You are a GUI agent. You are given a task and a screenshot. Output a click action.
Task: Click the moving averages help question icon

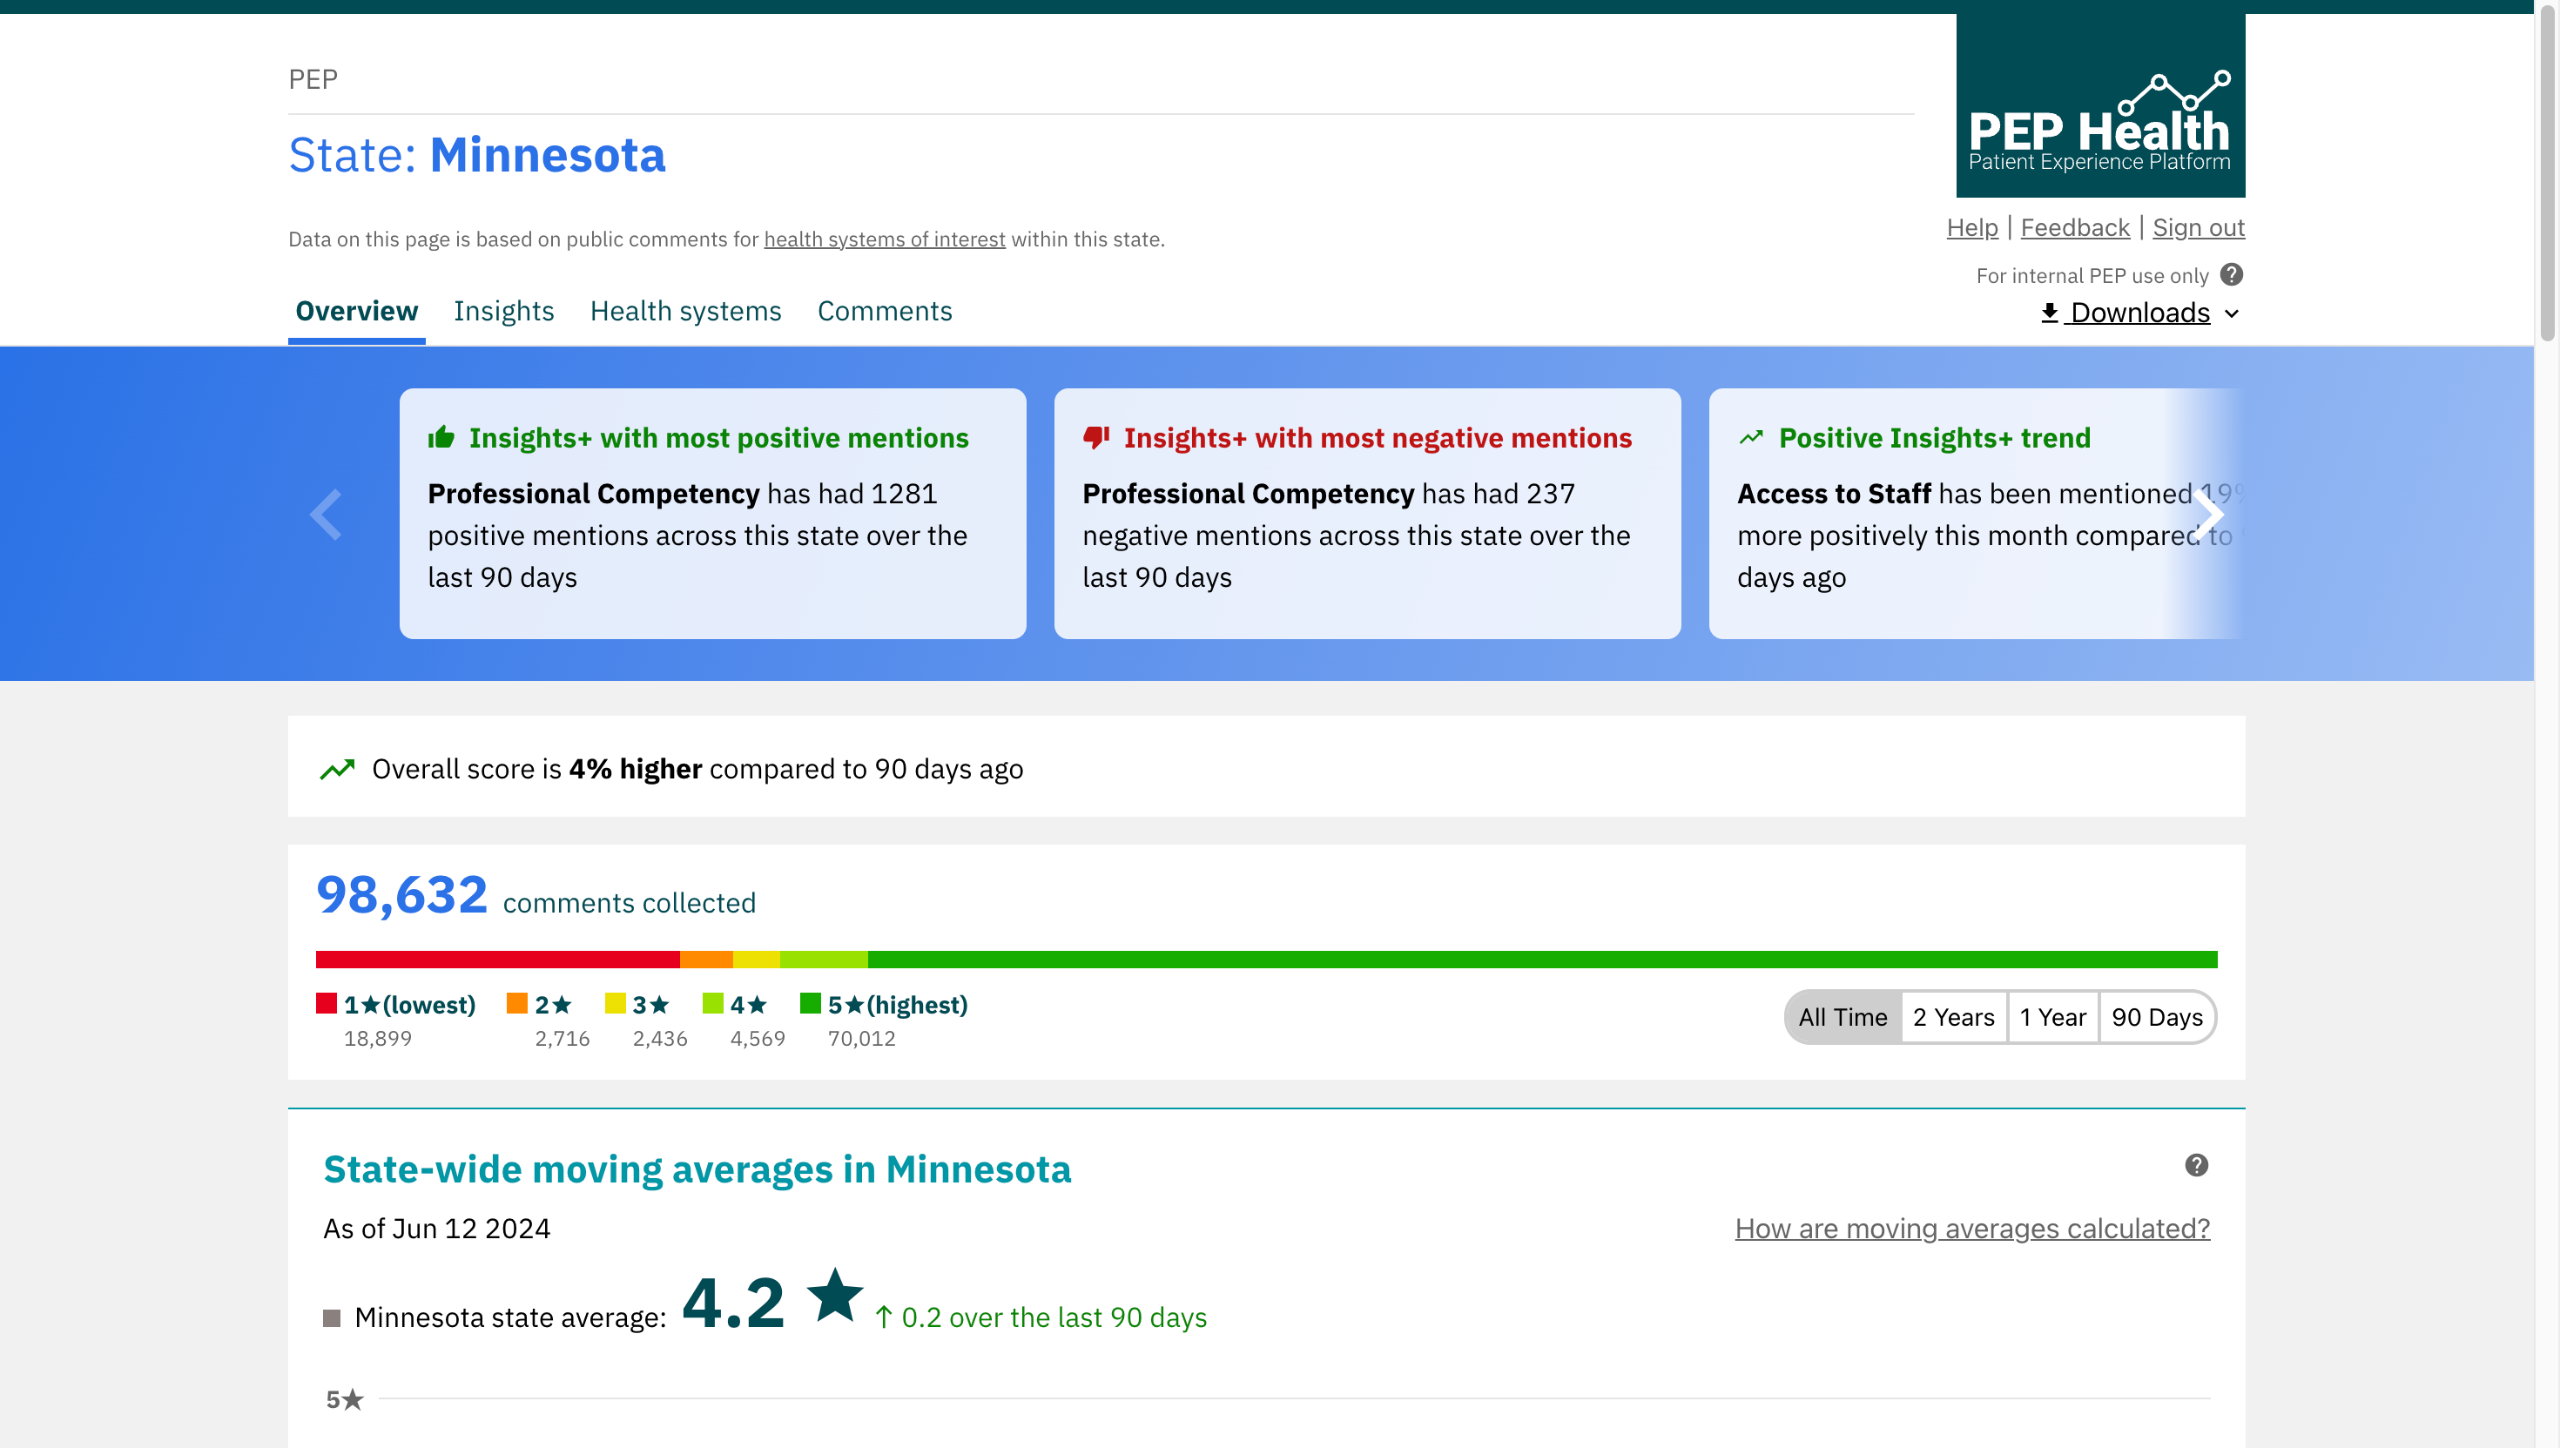2196,1165
